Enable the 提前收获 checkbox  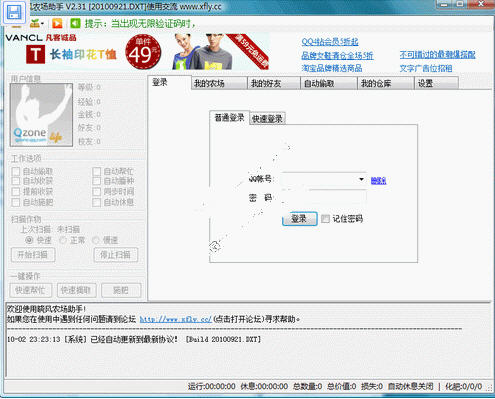(x=16, y=192)
